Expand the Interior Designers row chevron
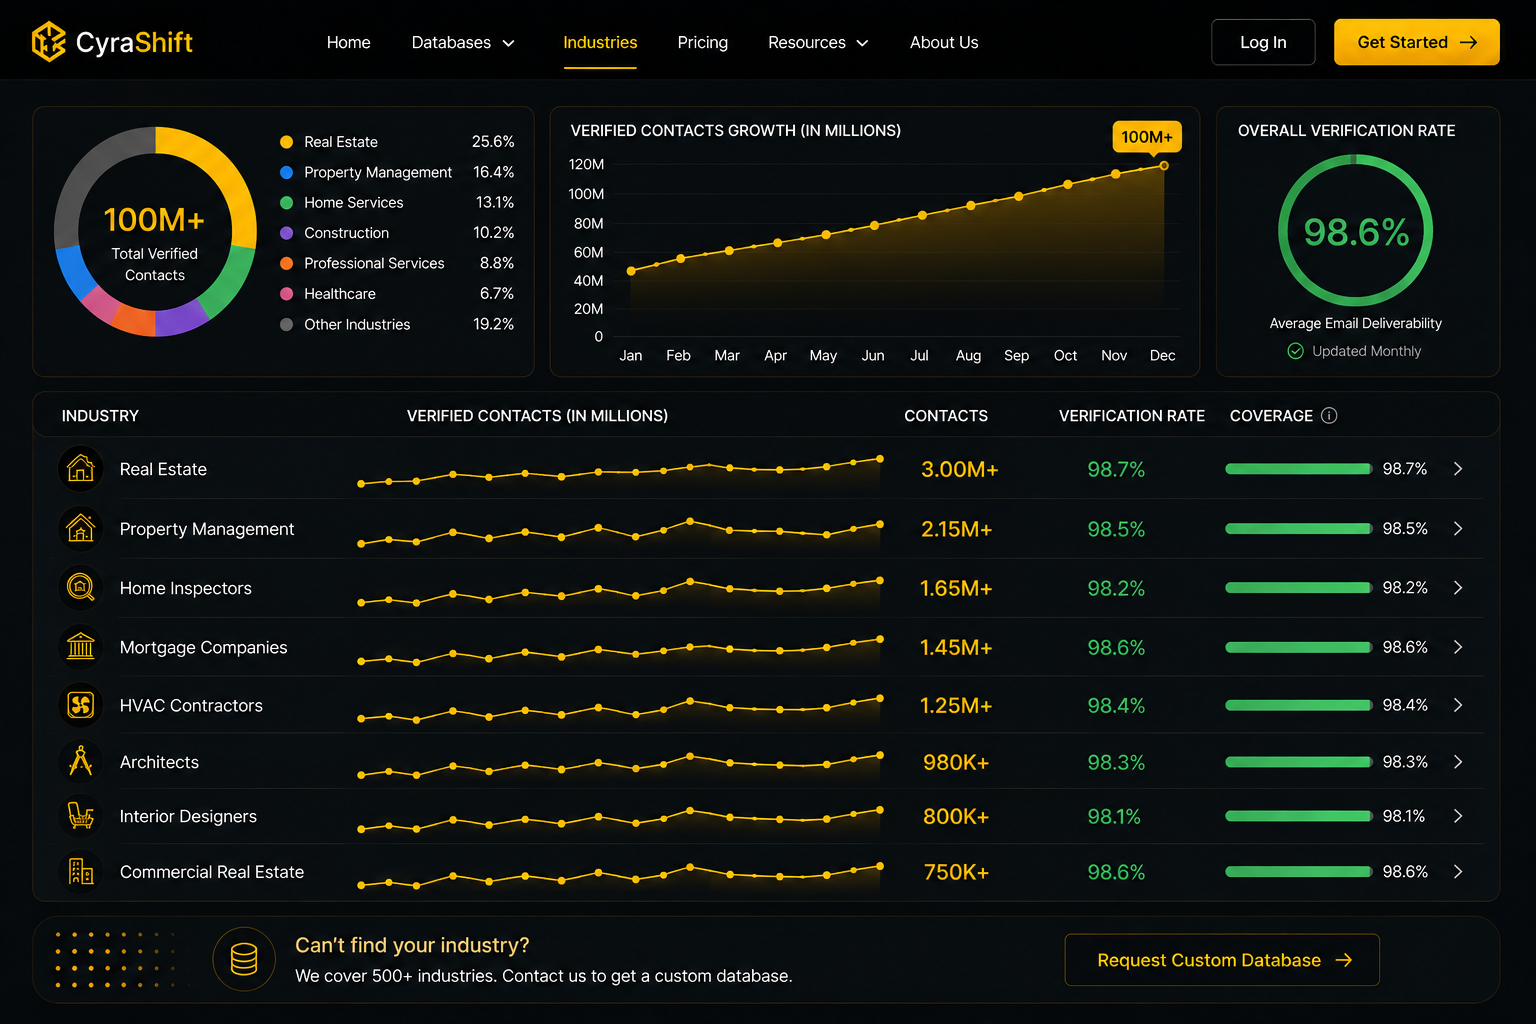The height and width of the screenshot is (1024, 1536). pos(1458,816)
